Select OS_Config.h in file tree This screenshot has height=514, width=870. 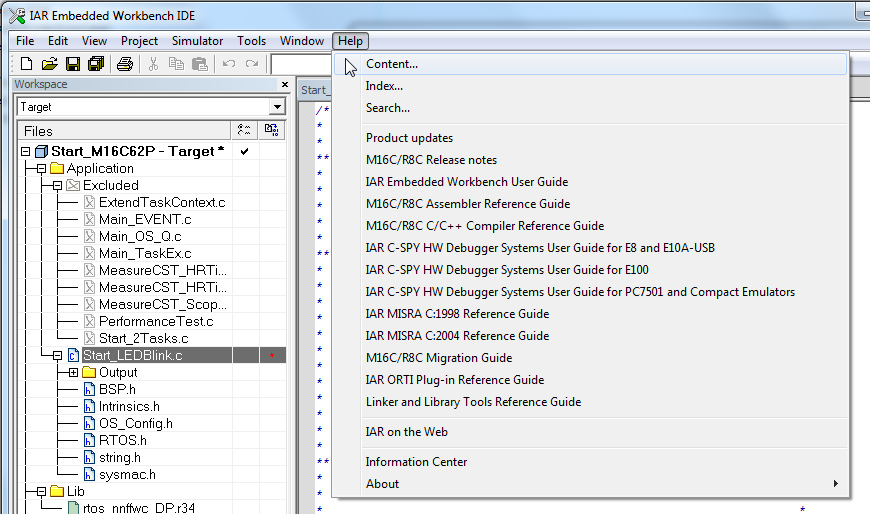click(135, 424)
